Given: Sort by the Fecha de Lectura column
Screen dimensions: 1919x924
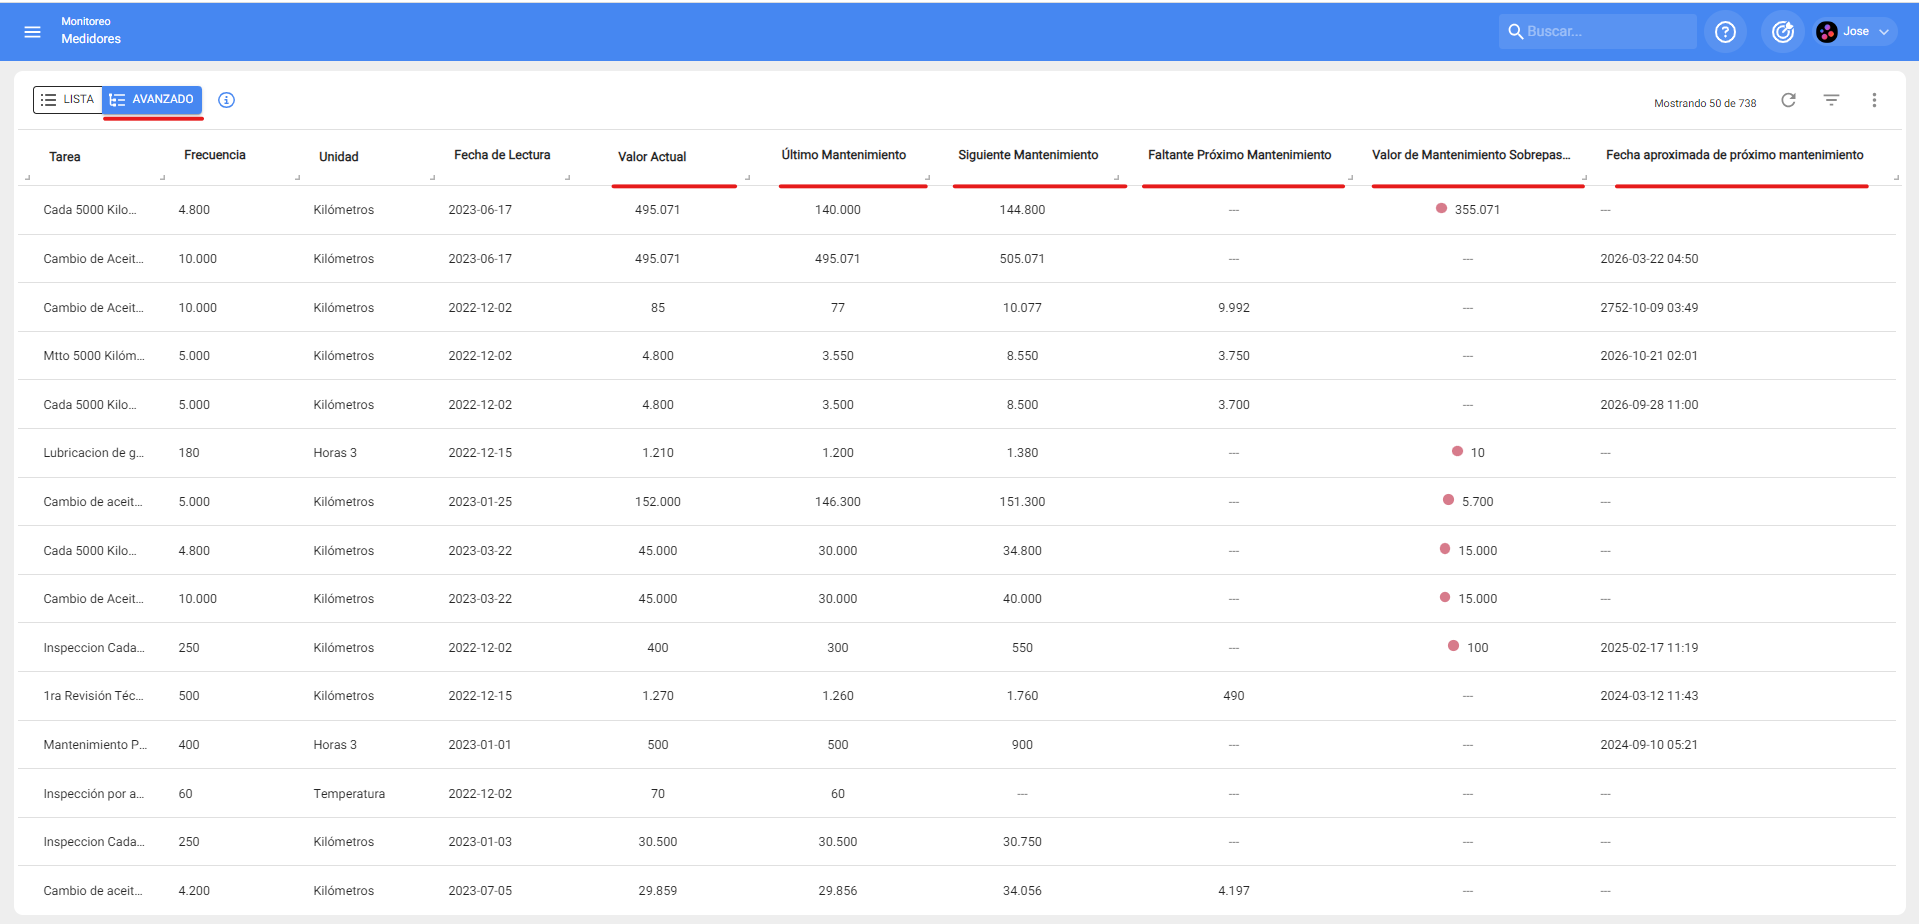Looking at the screenshot, I should pos(502,155).
